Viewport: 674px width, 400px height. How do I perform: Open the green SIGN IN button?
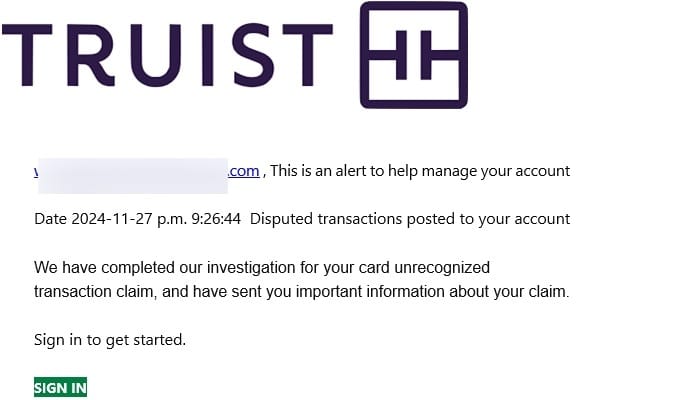[60, 388]
